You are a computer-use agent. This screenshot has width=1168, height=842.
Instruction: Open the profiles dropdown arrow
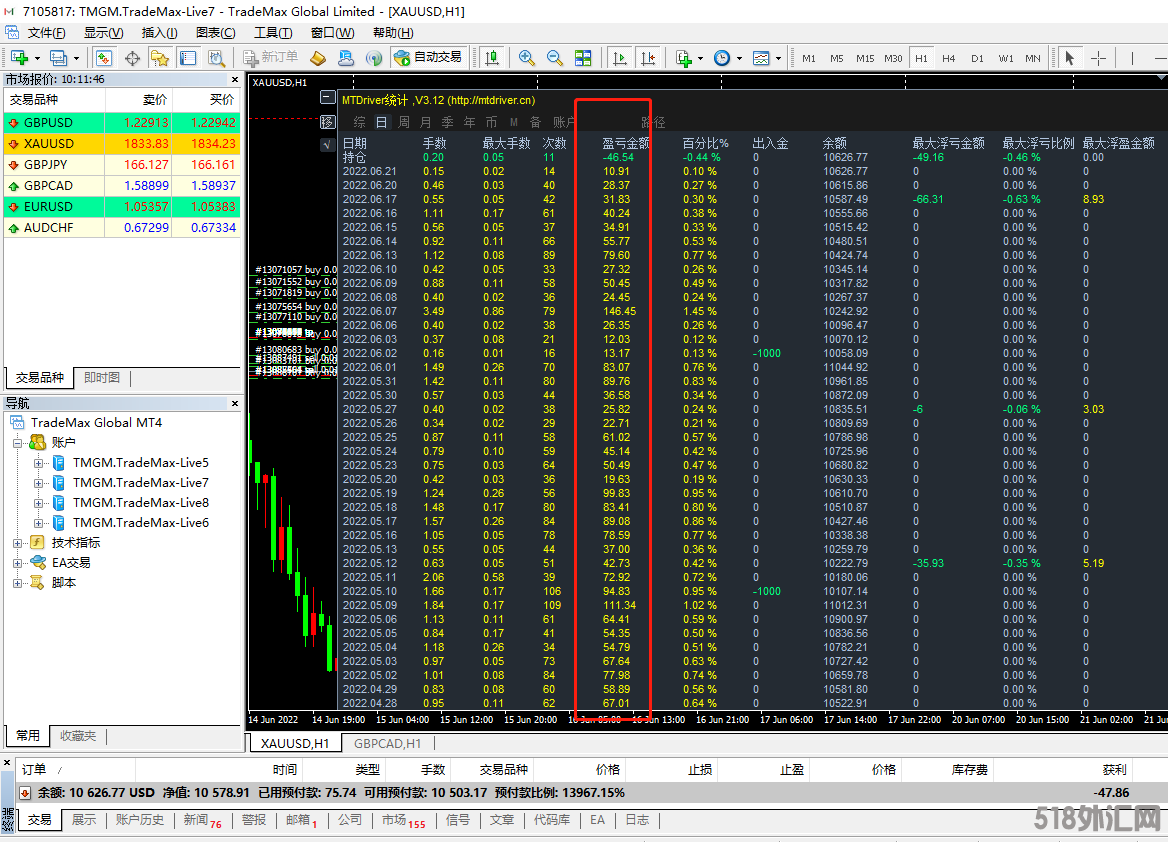pos(76,58)
